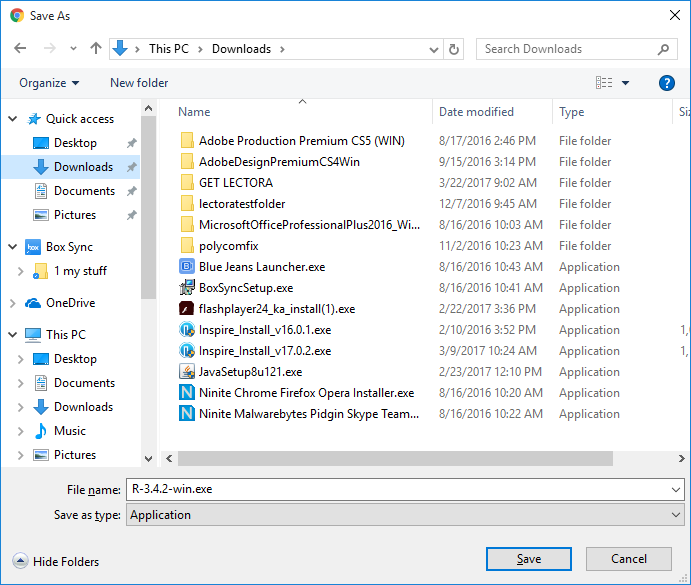Open the change view dropdown arrow
Image resolution: width=691 pixels, height=585 pixels.
626,83
